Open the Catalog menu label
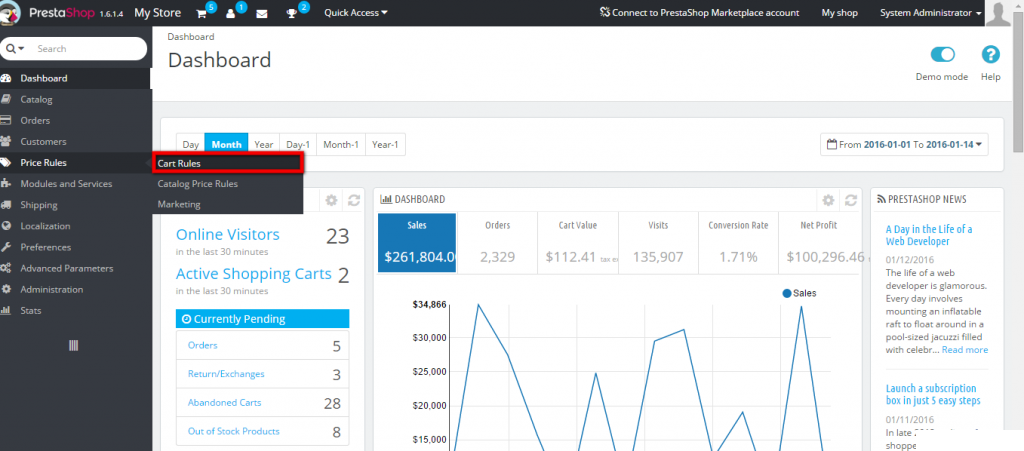The height and width of the screenshot is (451, 1024). pyautogui.click(x=36, y=100)
